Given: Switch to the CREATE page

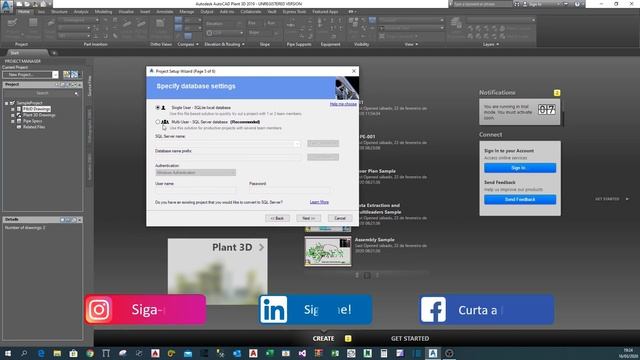Looking at the screenshot, I should [x=323, y=338].
